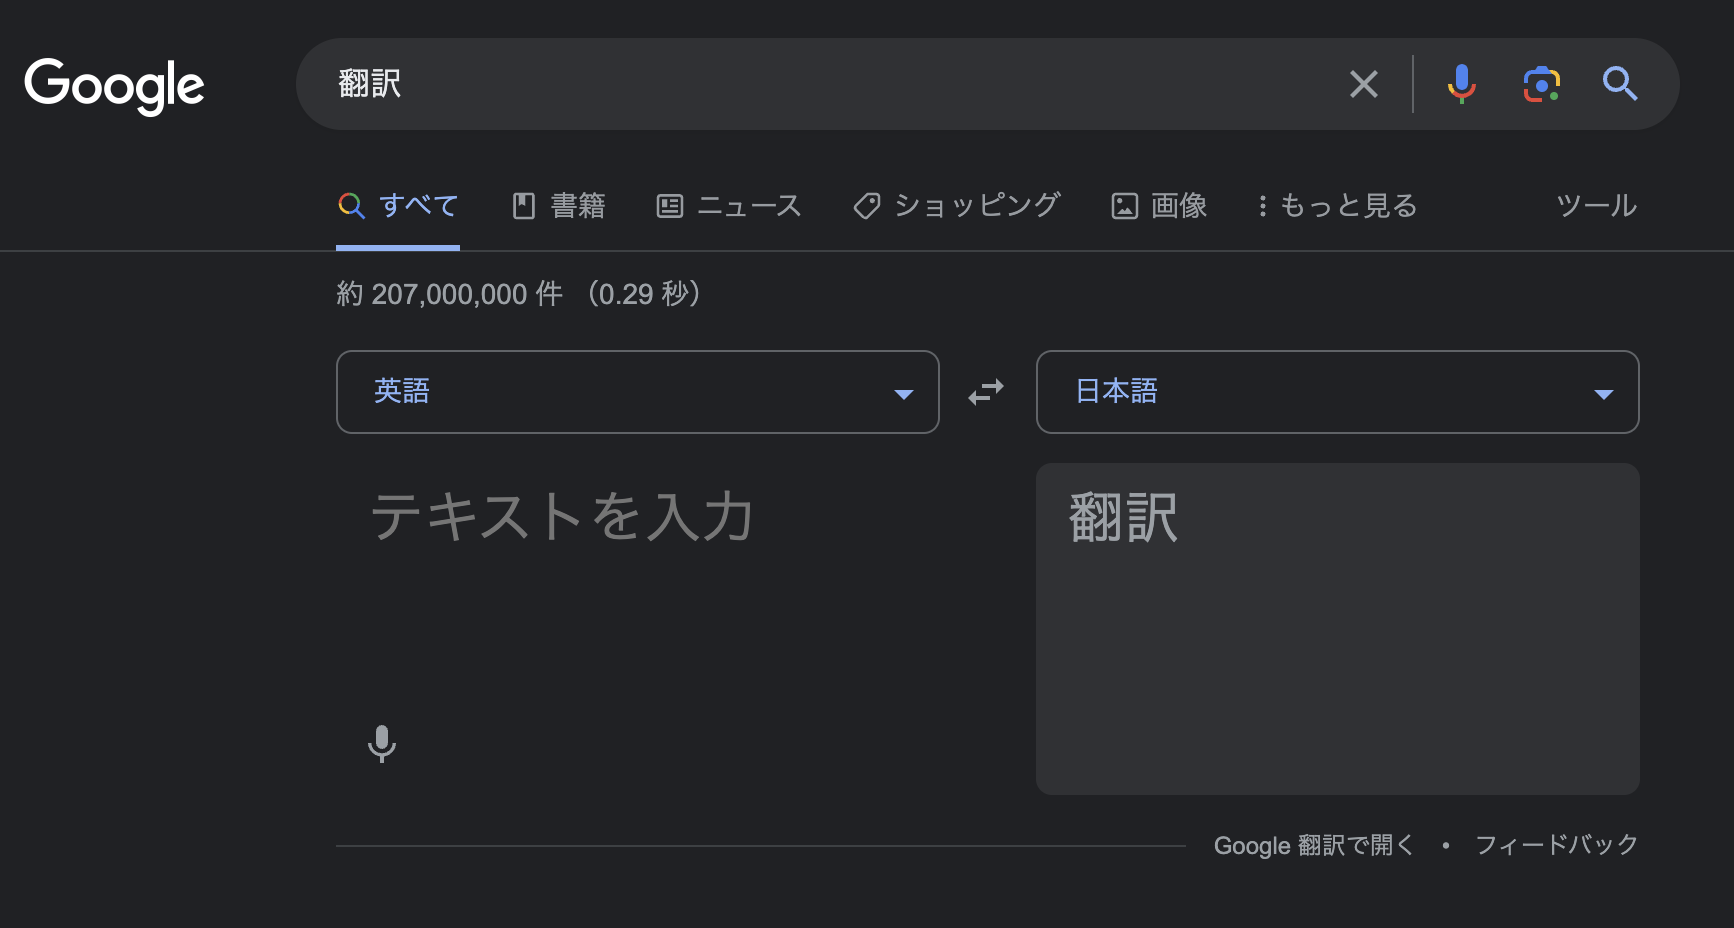Open the ショッピング results
Screen dimensions: 1734x928
tap(954, 205)
